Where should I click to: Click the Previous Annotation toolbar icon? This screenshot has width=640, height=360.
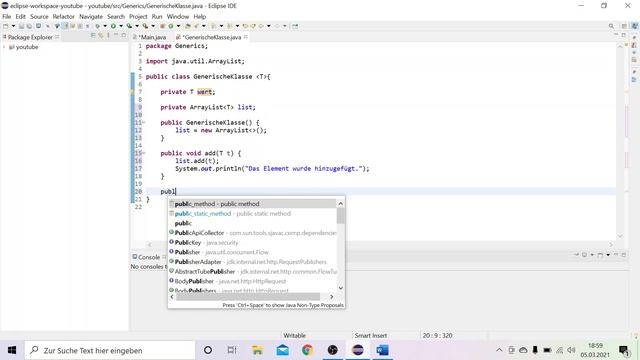[x=229, y=26]
